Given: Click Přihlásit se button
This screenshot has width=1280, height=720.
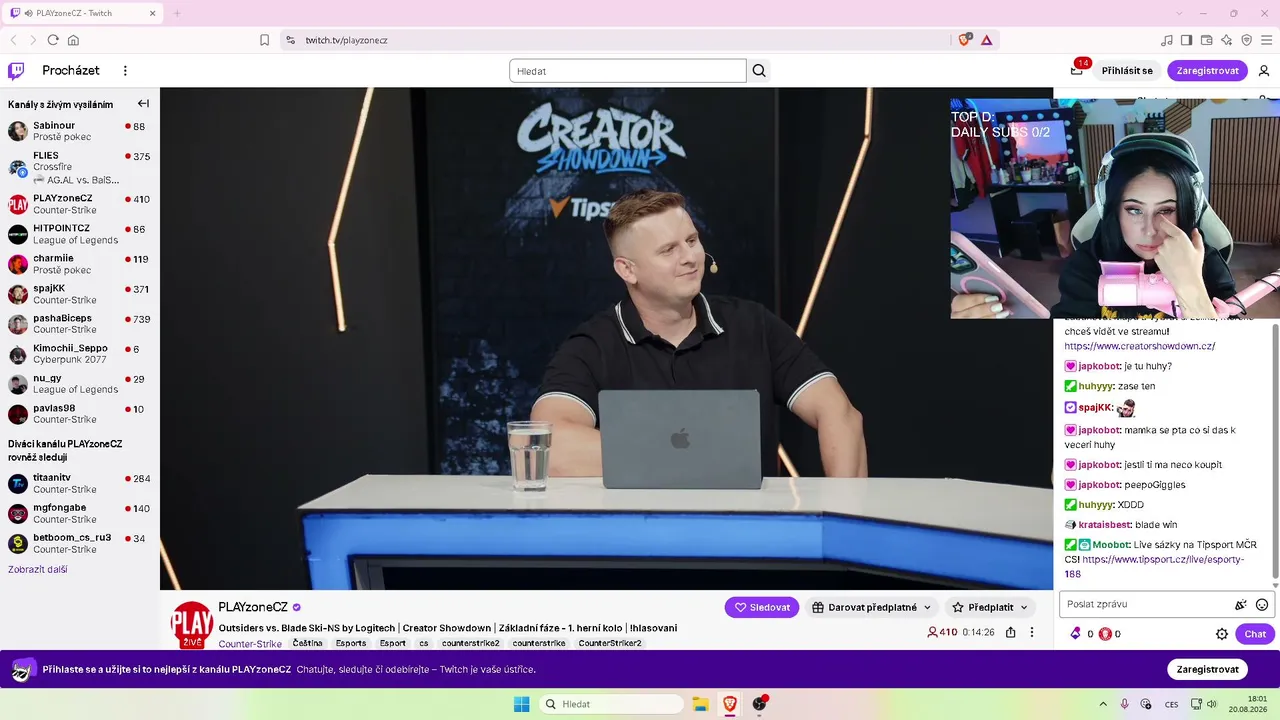Looking at the screenshot, I should click(1127, 71).
